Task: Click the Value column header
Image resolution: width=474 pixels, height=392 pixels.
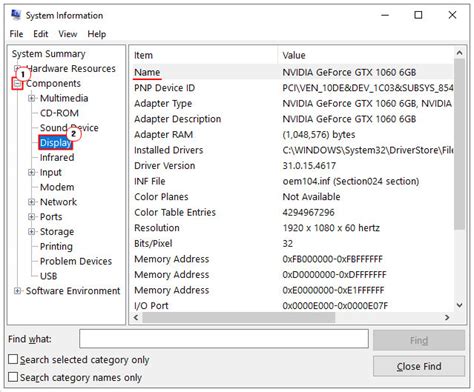Action: point(366,55)
